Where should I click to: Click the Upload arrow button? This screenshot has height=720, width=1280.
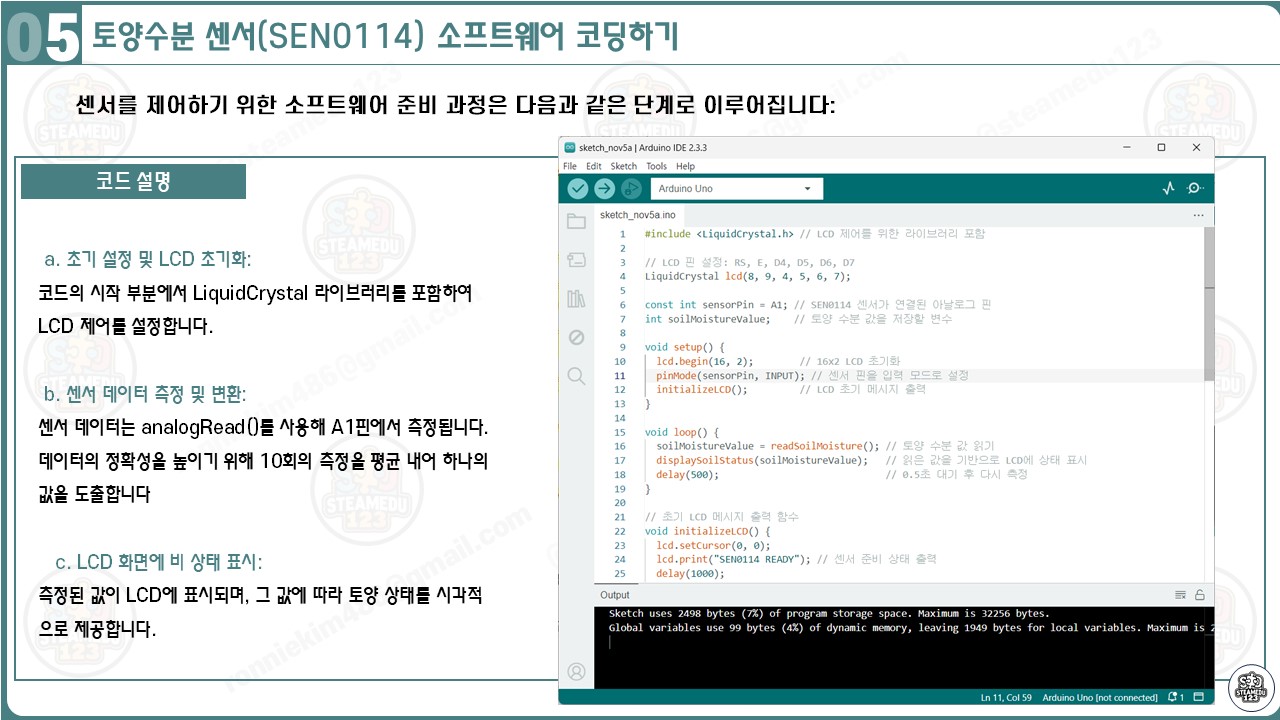pyautogui.click(x=604, y=189)
